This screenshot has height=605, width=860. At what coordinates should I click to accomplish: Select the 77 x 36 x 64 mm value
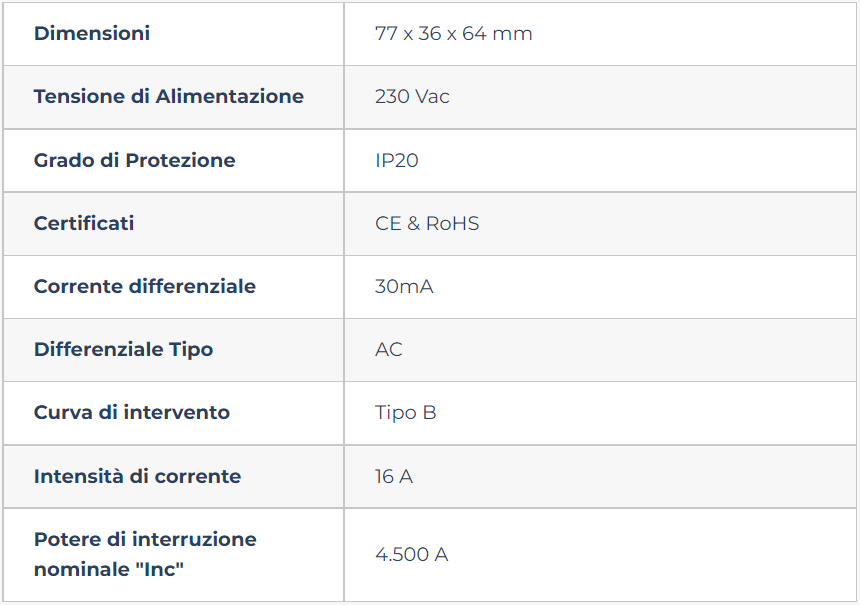pos(454,34)
